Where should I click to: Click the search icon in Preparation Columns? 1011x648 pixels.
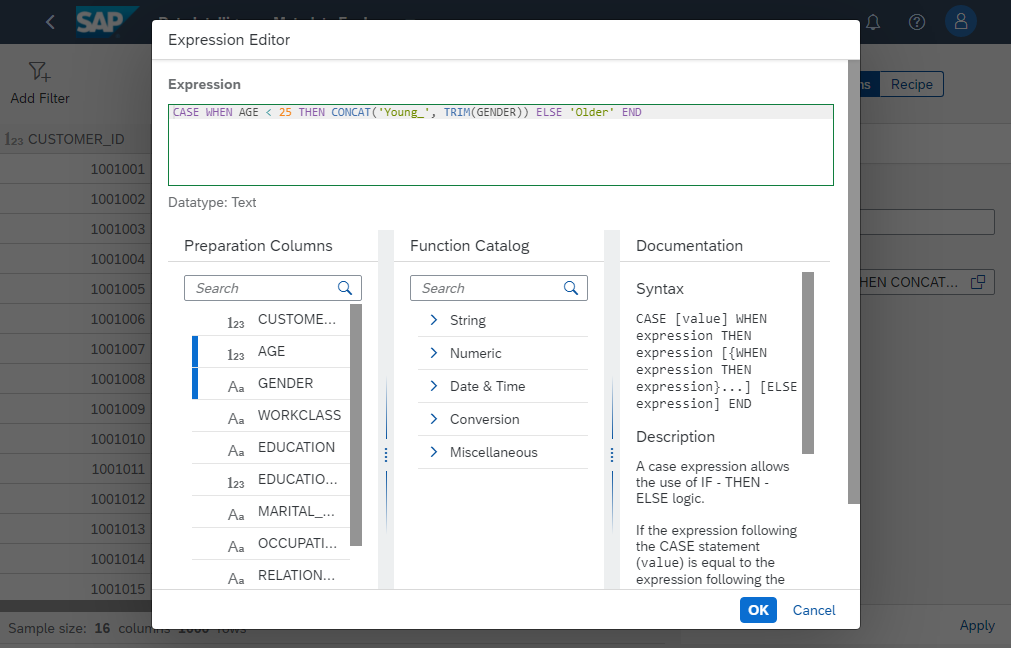[345, 288]
